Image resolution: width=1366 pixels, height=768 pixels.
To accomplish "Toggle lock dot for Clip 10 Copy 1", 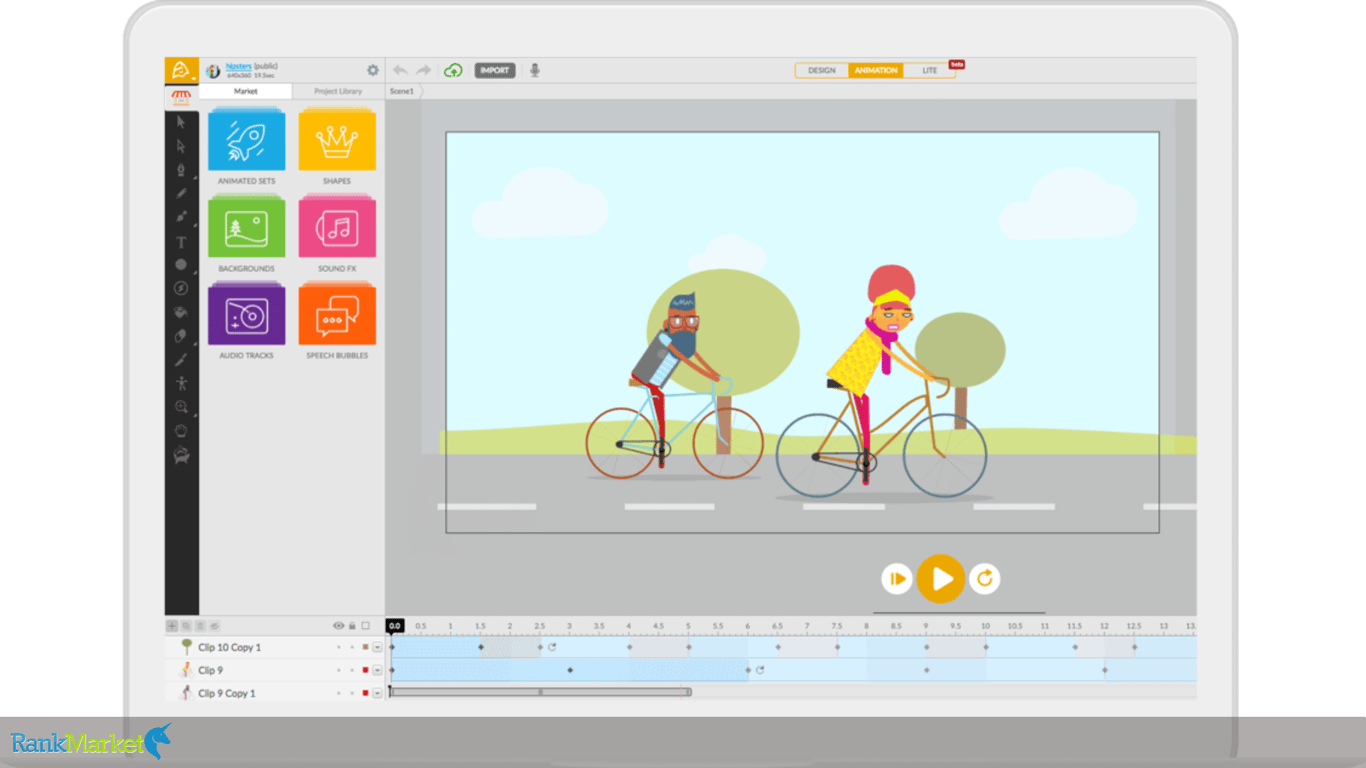I will point(352,647).
